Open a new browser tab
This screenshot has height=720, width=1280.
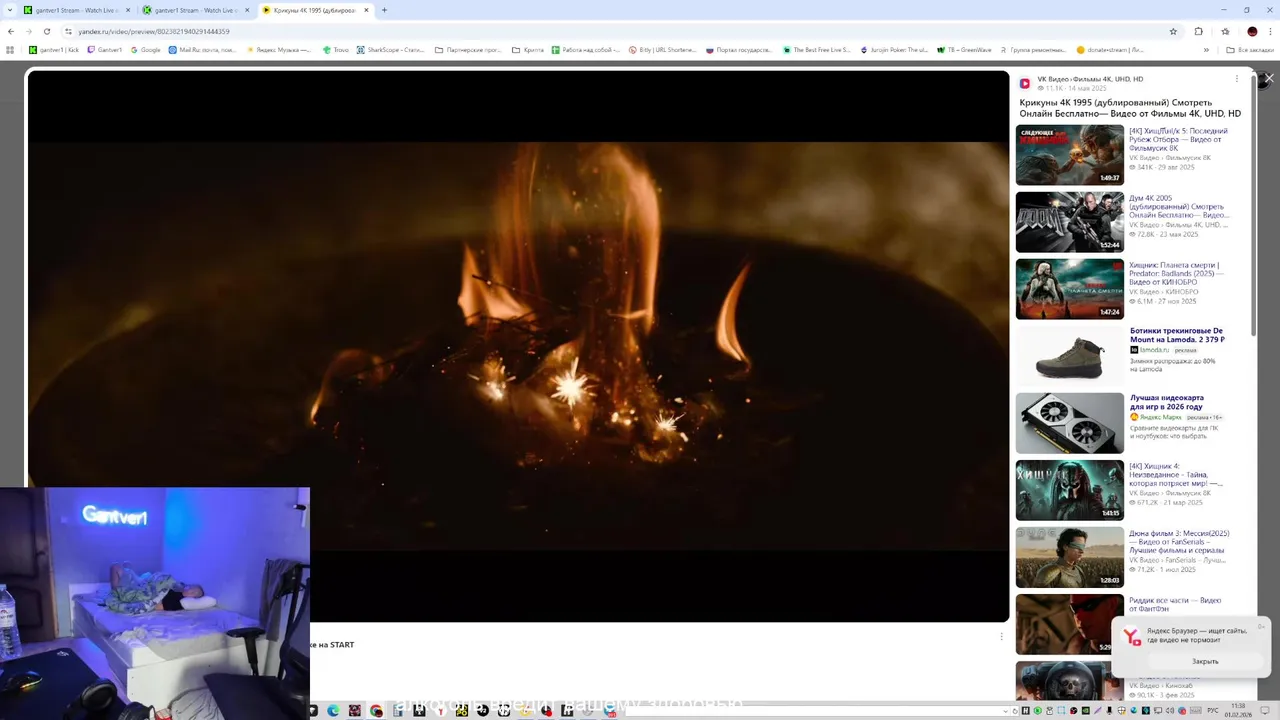384,10
